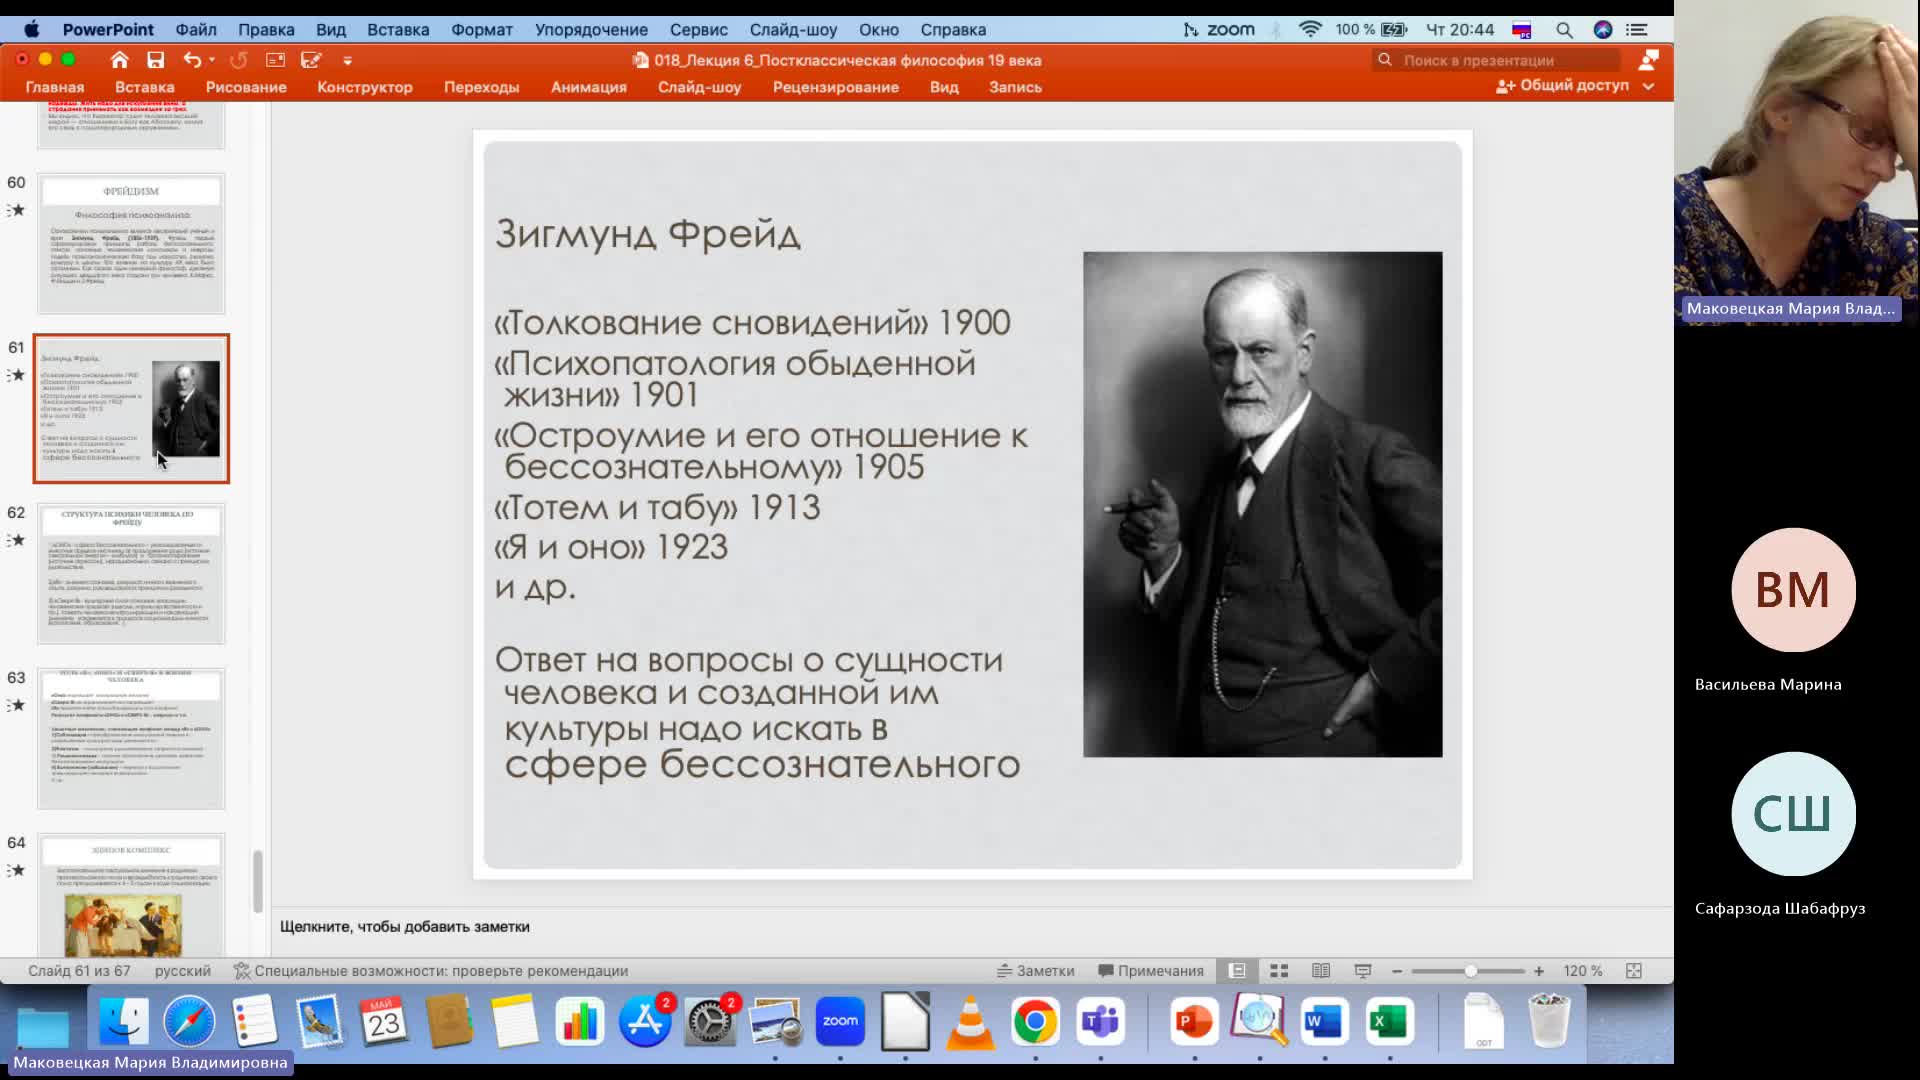Click the slide thumbnail panel scrollbar
The height and width of the screenshot is (1080, 1920).
257,881
